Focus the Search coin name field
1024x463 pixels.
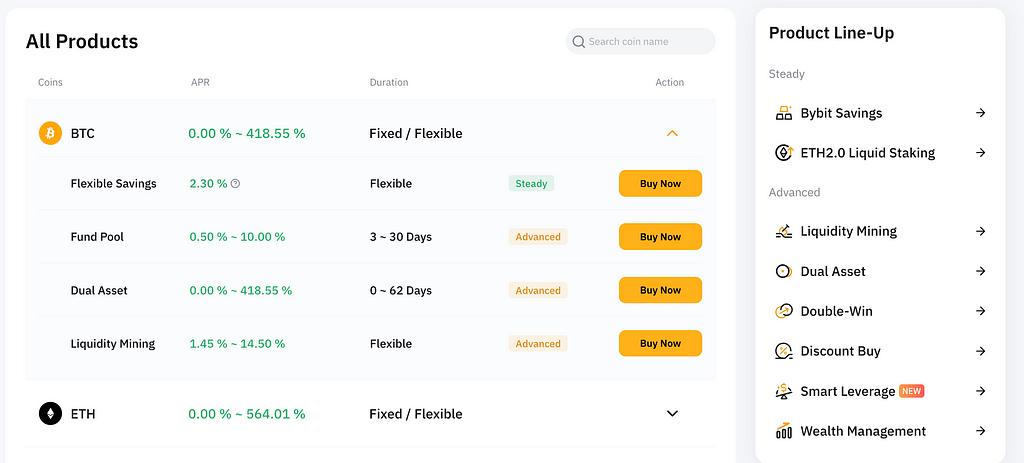coord(645,42)
